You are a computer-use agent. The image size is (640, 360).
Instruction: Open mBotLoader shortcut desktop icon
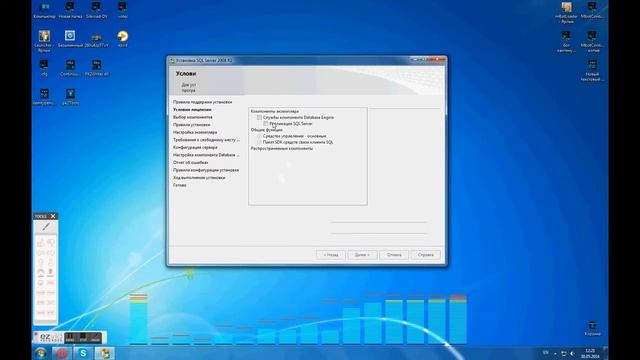point(566,12)
